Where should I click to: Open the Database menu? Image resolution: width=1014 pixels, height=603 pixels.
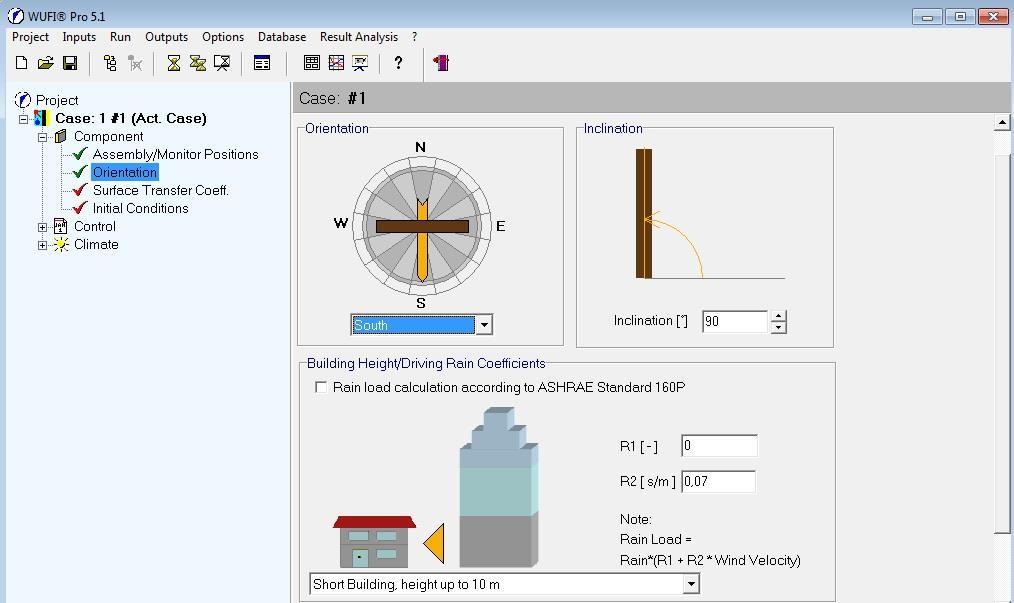(x=282, y=37)
